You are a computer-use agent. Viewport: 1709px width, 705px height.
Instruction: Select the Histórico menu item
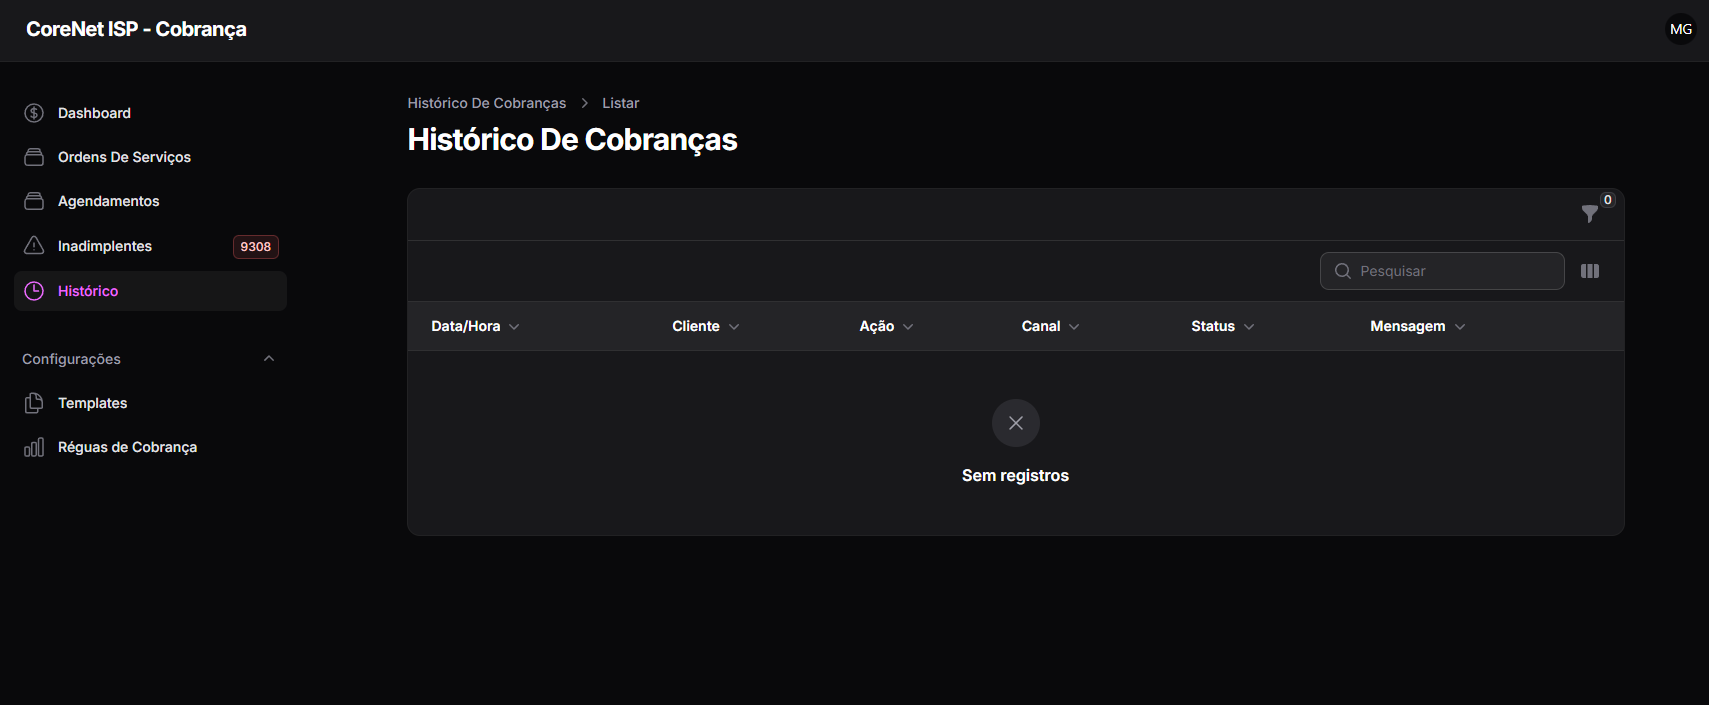point(150,291)
